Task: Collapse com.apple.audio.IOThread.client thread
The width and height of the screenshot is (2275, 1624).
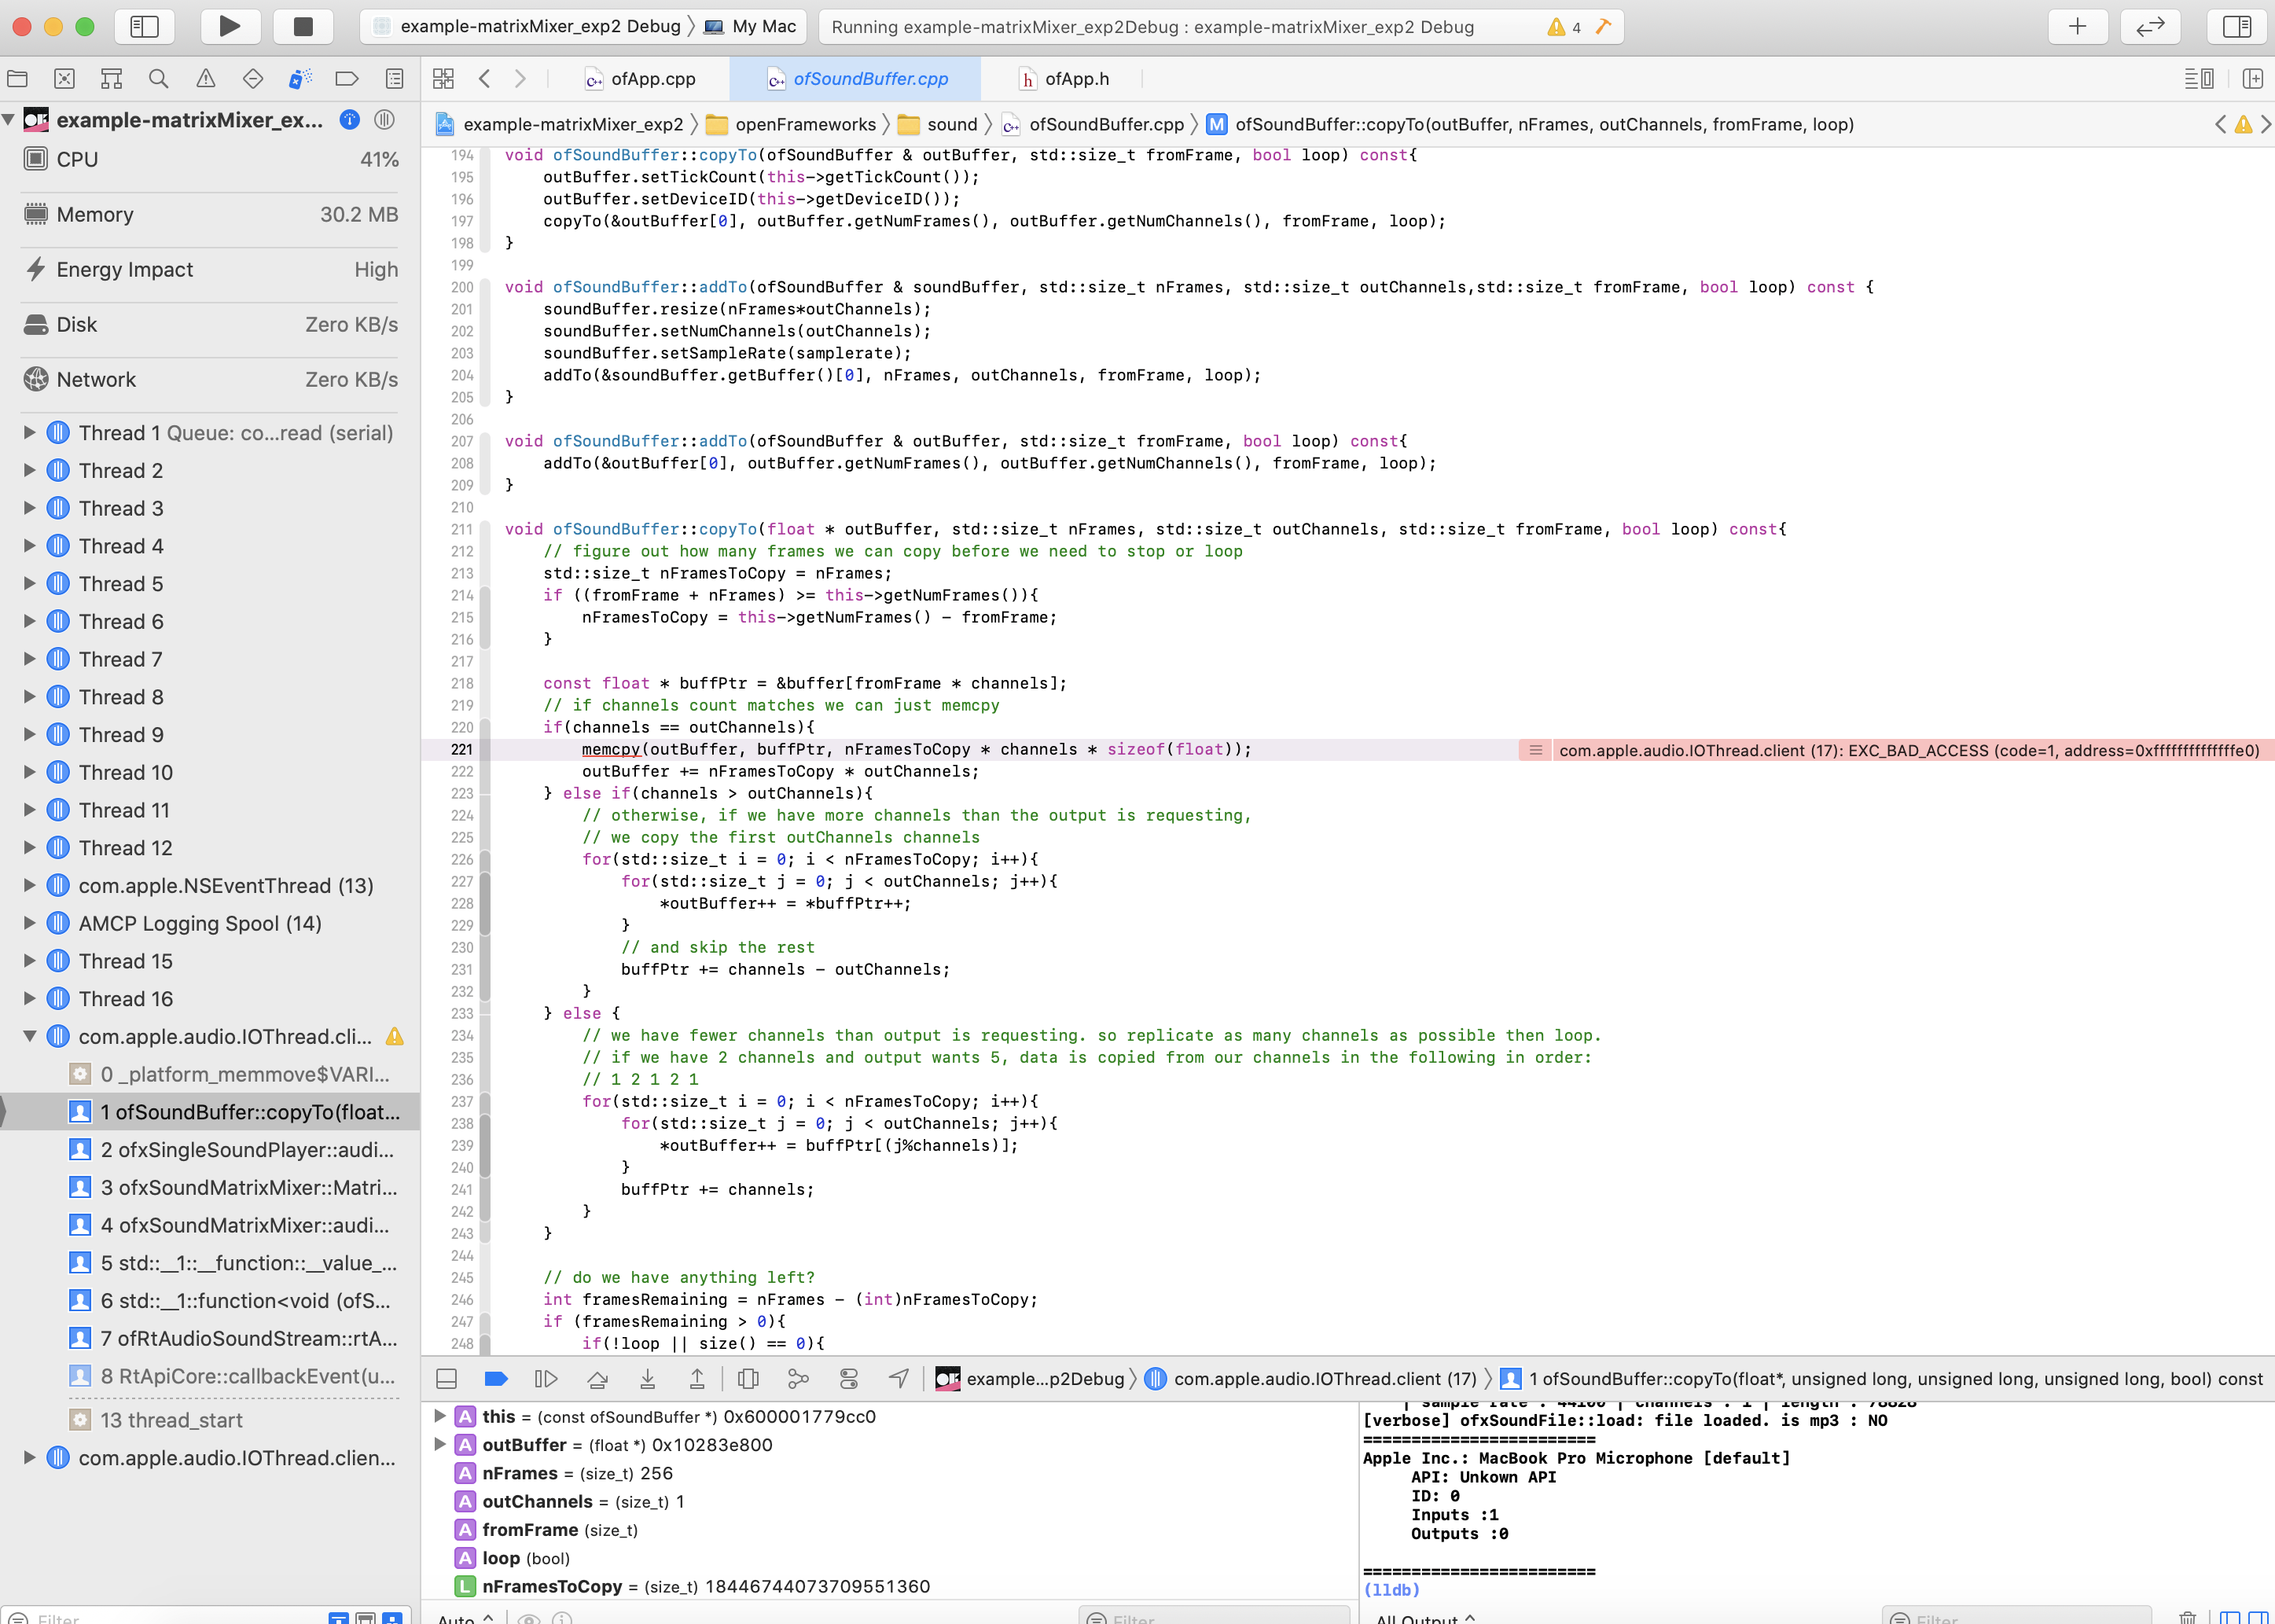Action: pos(29,1036)
